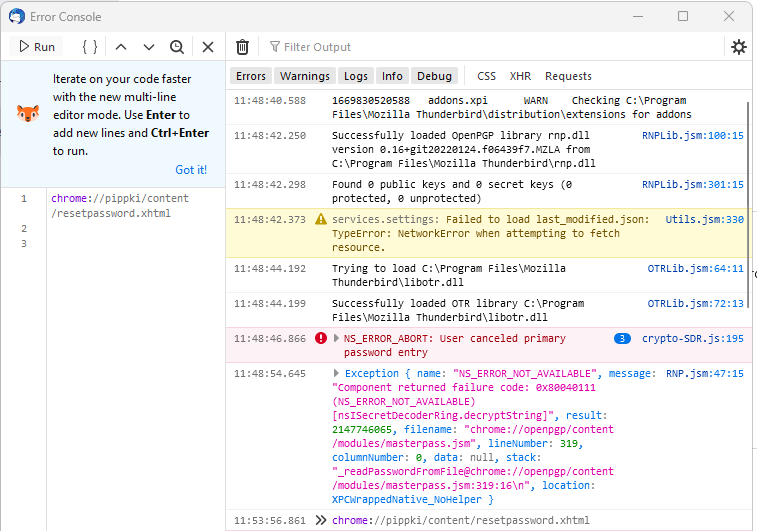Close the multi-line editor pane

click(208, 47)
